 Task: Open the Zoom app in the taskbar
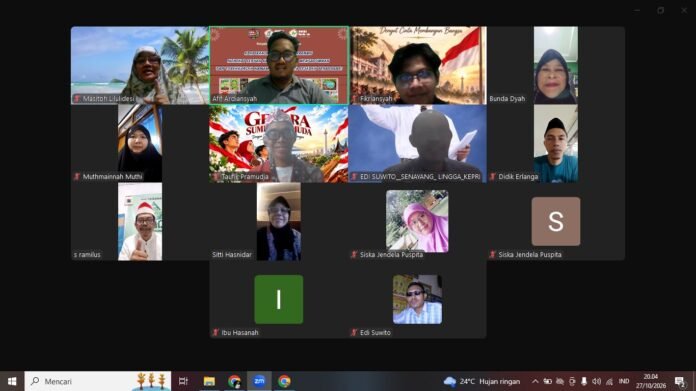click(x=259, y=381)
